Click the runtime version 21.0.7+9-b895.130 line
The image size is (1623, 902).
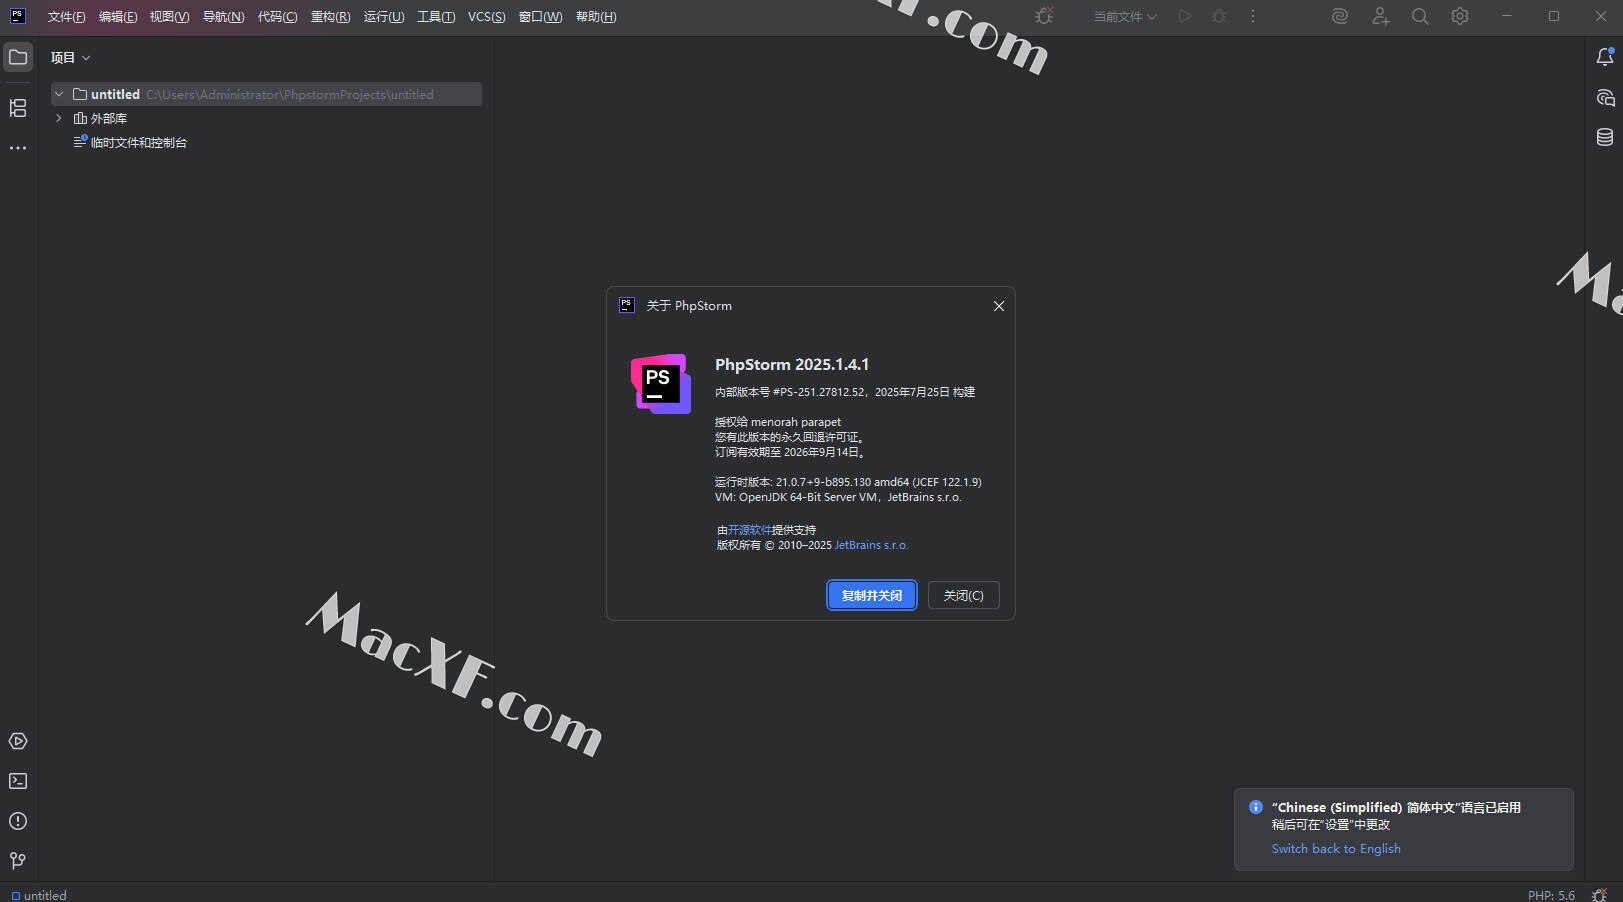(848, 482)
